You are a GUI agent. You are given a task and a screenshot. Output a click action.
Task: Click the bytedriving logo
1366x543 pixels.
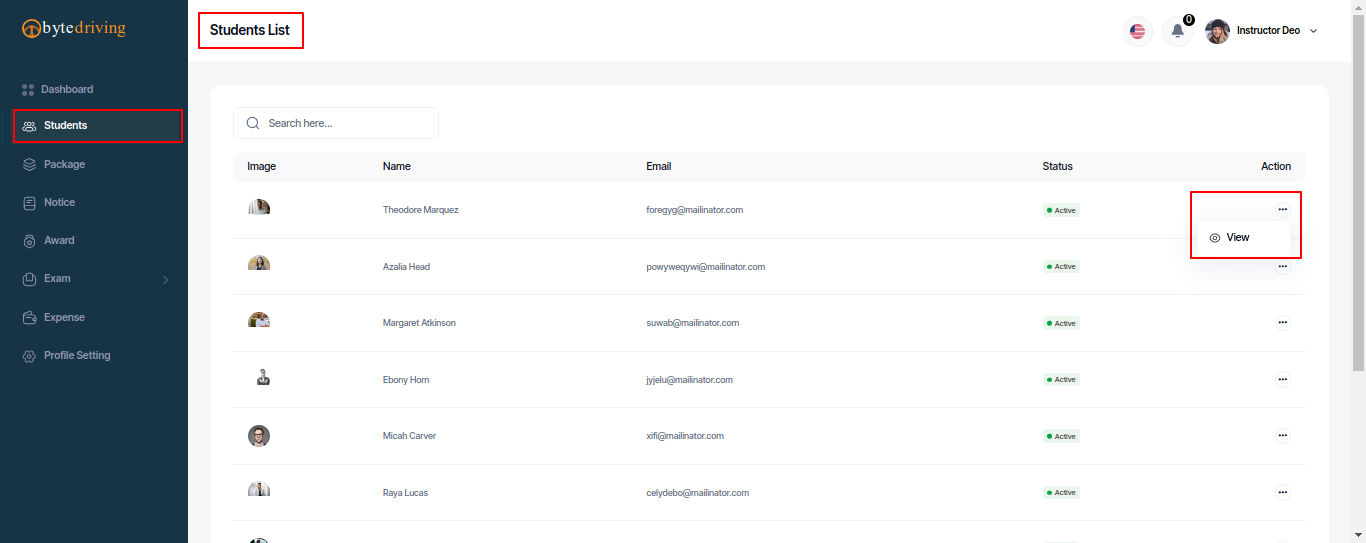pos(74,28)
